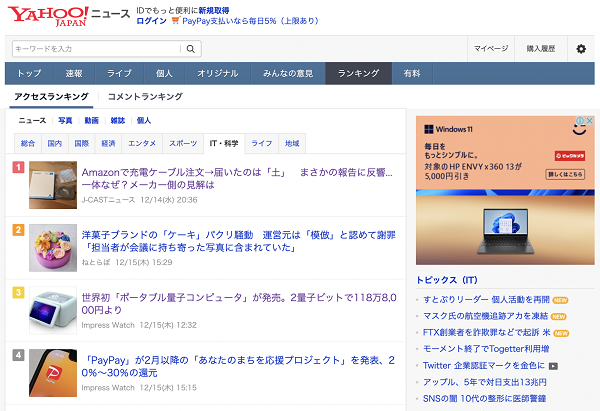Click the rank 2 badge
The width and height of the screenshot is (600, 411).
(18, 230)
